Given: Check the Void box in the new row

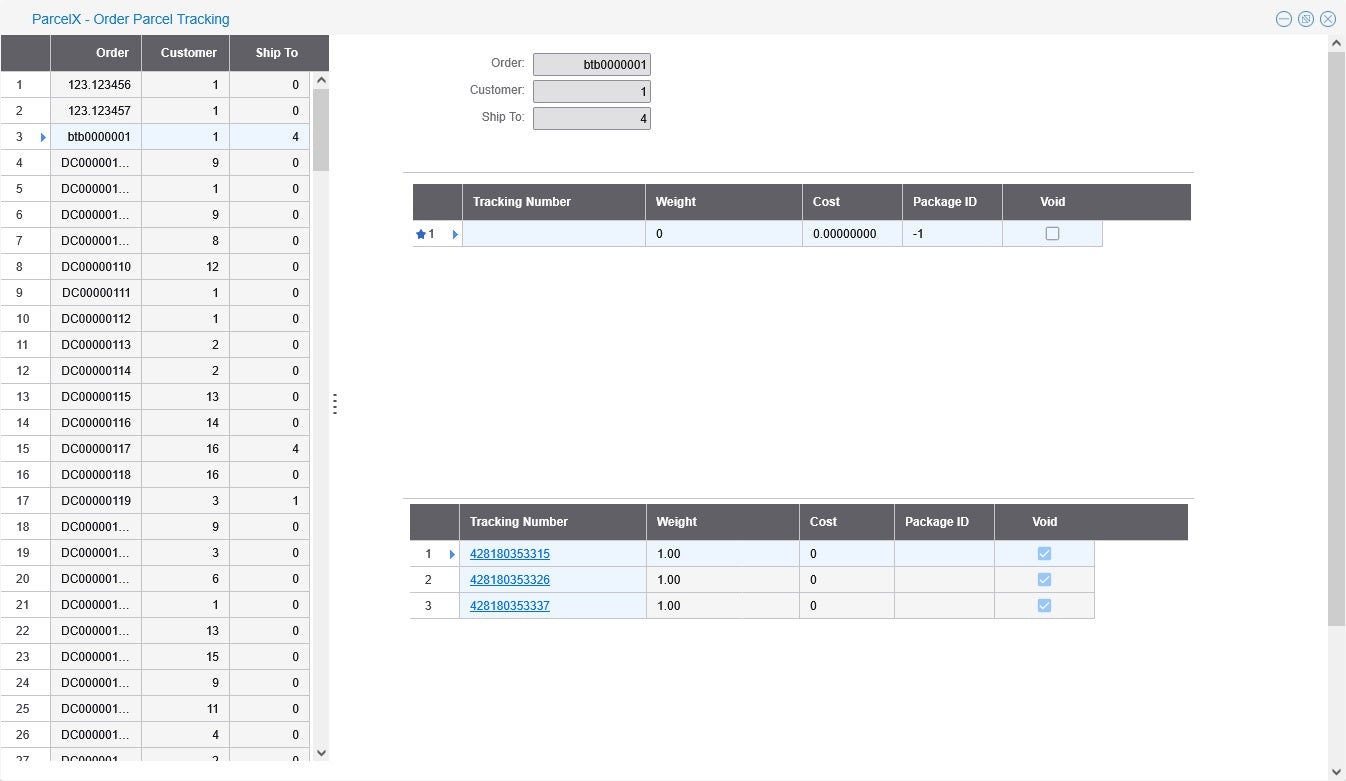Looking at the screenshot, I should pyautogui.click(x=1052, y=234).
